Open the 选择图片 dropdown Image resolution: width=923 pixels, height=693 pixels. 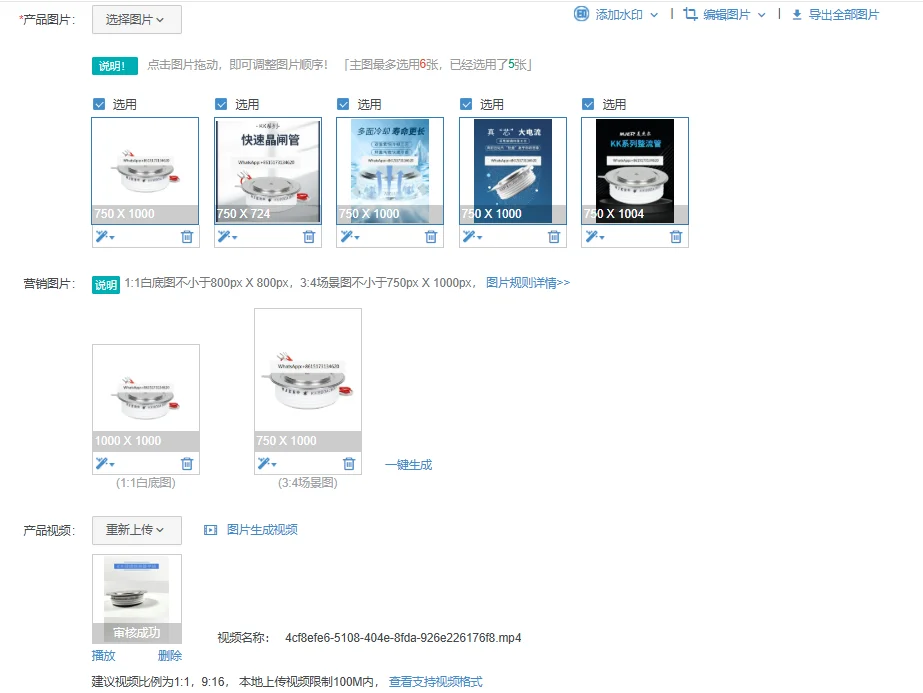pyautogui.click(x=137, y=19)
